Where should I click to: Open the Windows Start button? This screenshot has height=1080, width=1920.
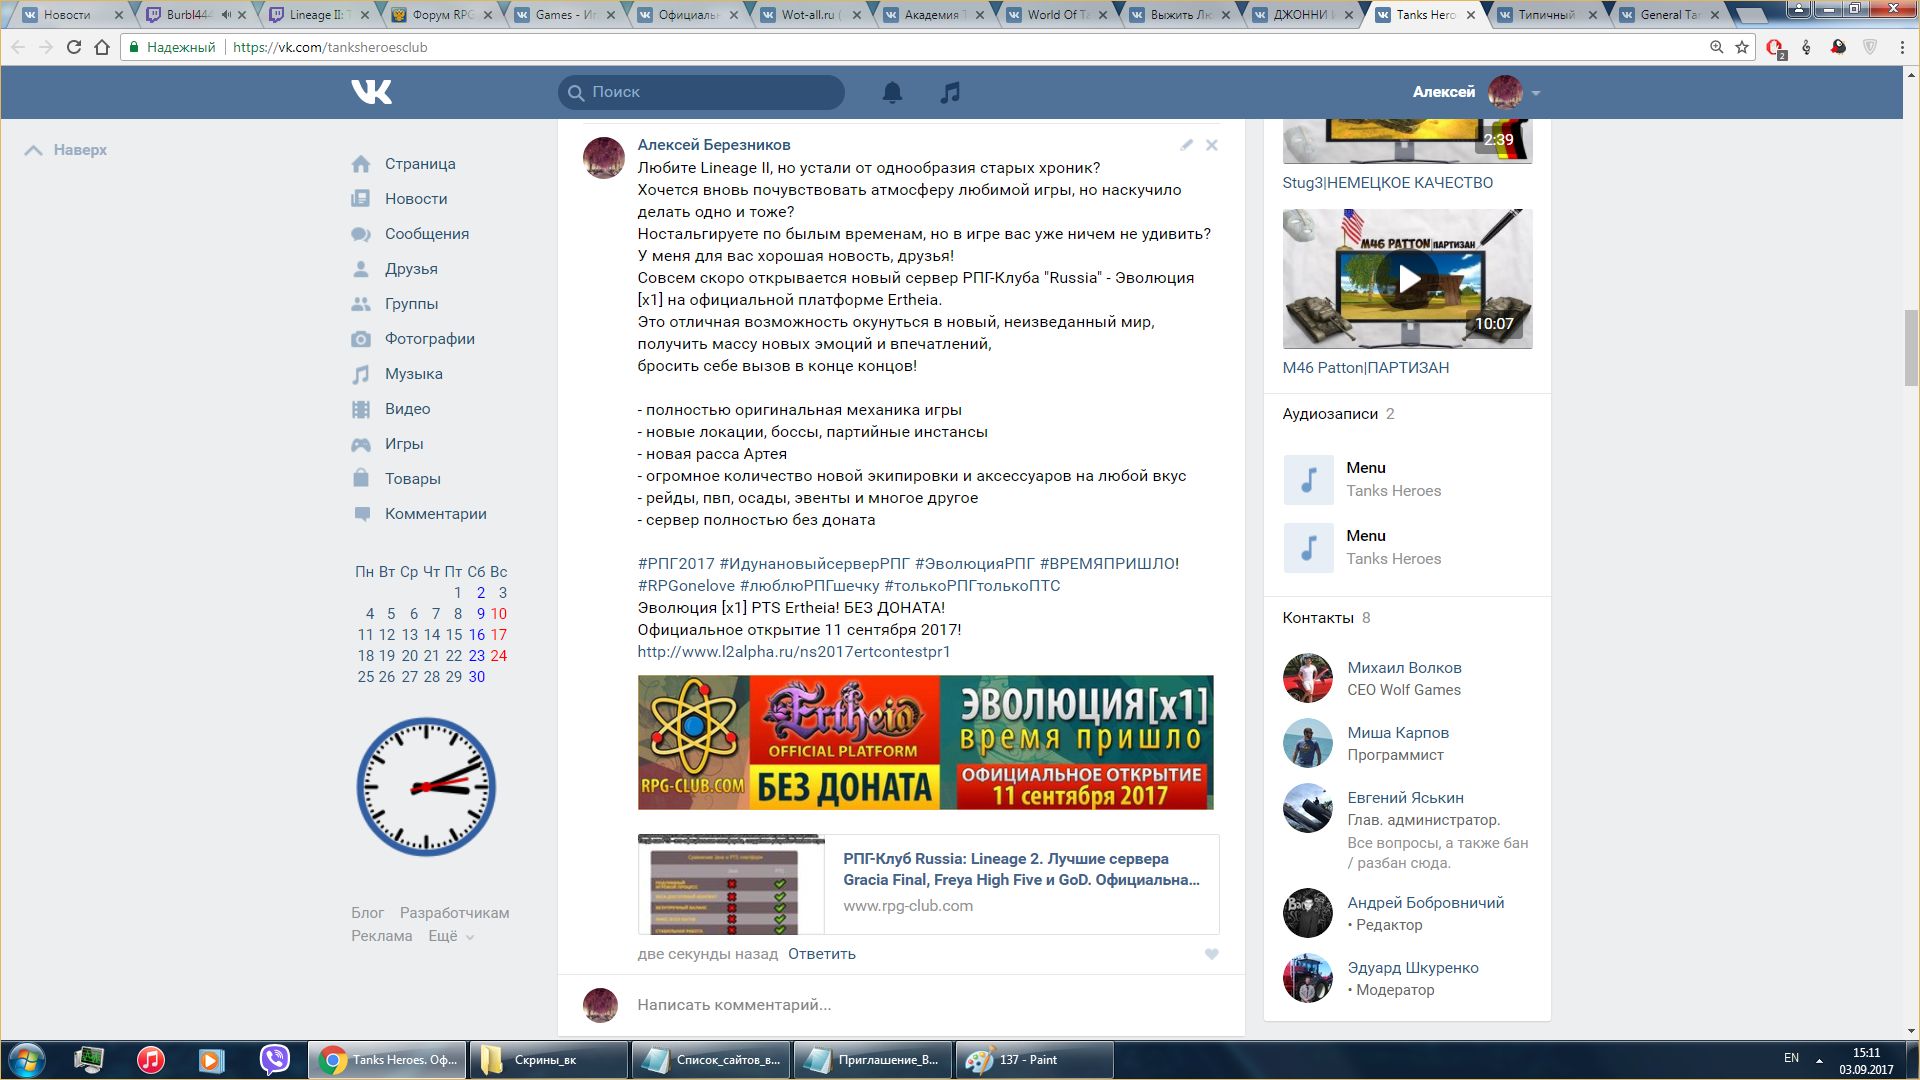(26, 1060)
